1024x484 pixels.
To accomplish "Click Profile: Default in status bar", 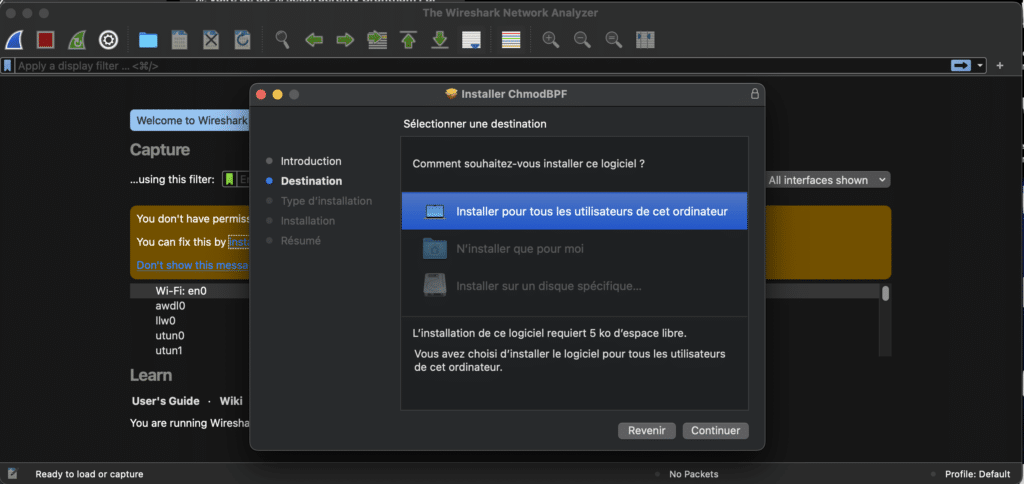I will tap(978, 474).
